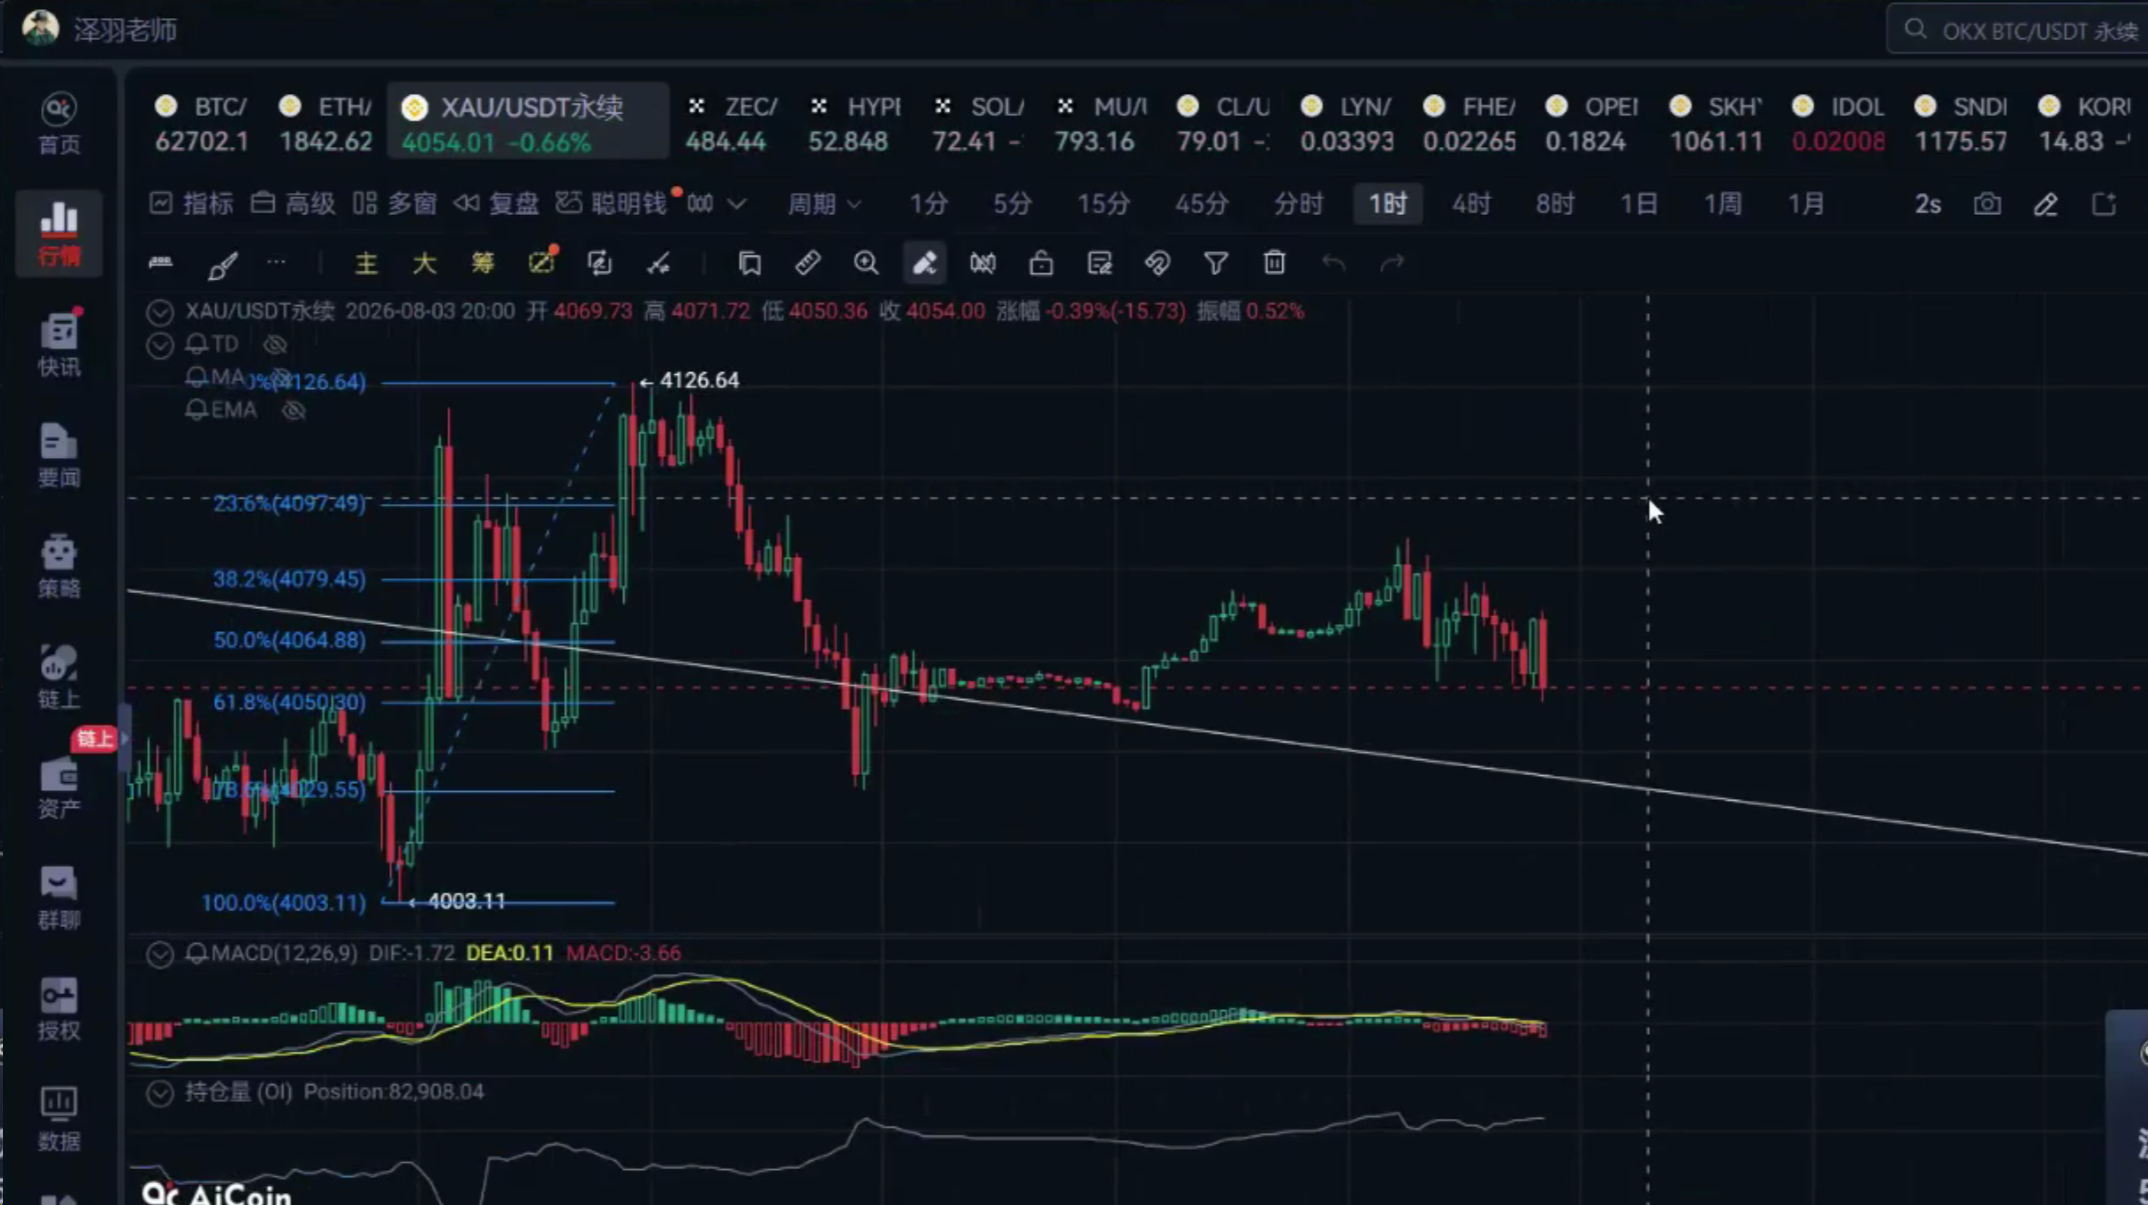This screenshot has width=2148, height=1205.
Task: Toggle EMA indicator visibility eye
Action: [x=293, y=410]
